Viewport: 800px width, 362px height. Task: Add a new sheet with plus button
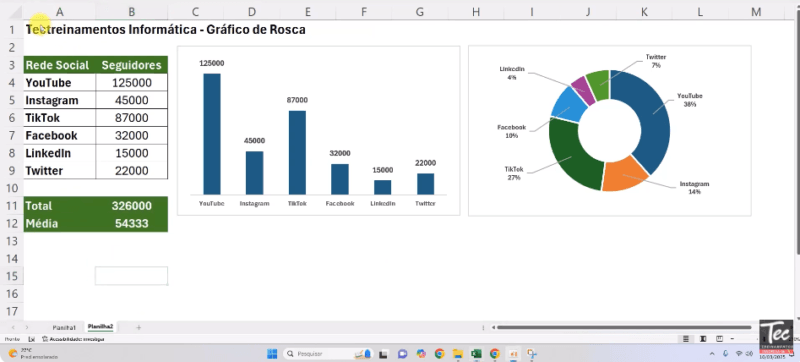(x=138, y=327)
